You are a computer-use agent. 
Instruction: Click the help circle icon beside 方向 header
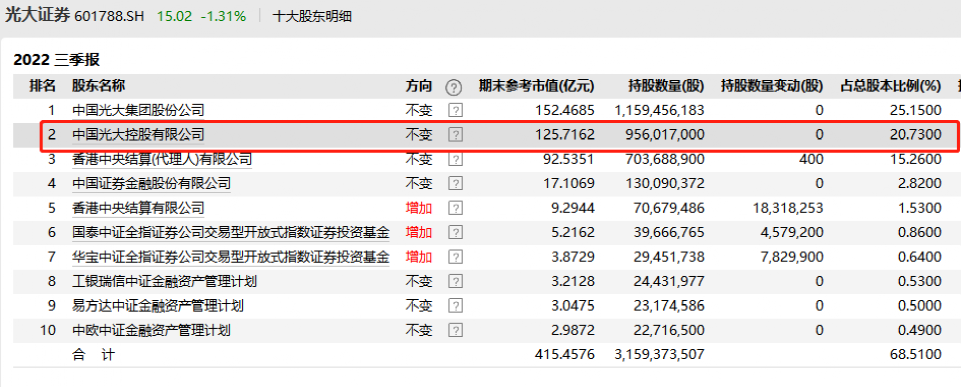coord(454,88)
